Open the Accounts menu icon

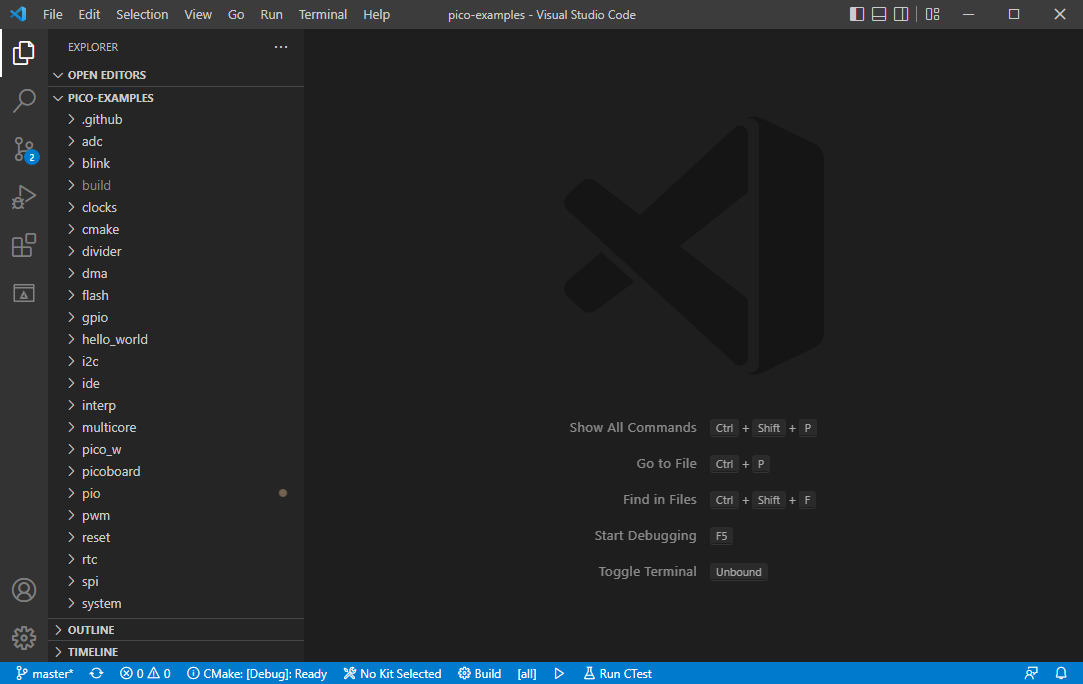pyautogui.click(x=23, y=590)
